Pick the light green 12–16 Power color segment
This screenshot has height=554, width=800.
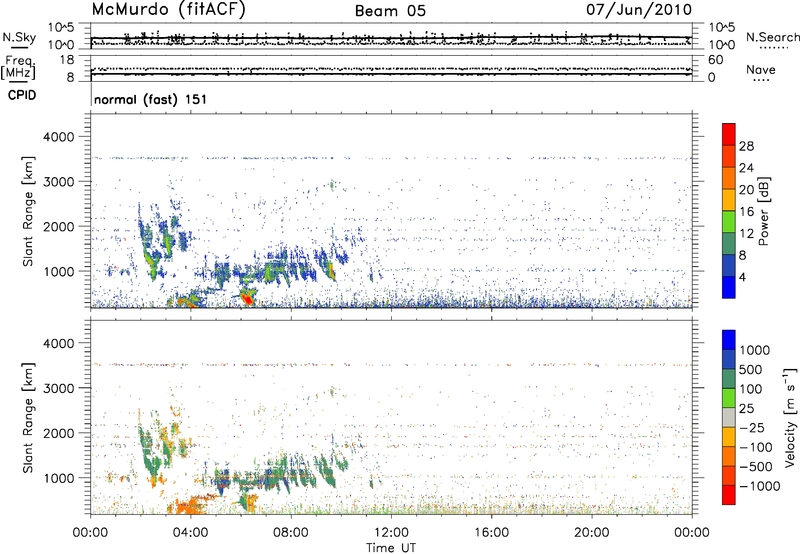point(729,222)
